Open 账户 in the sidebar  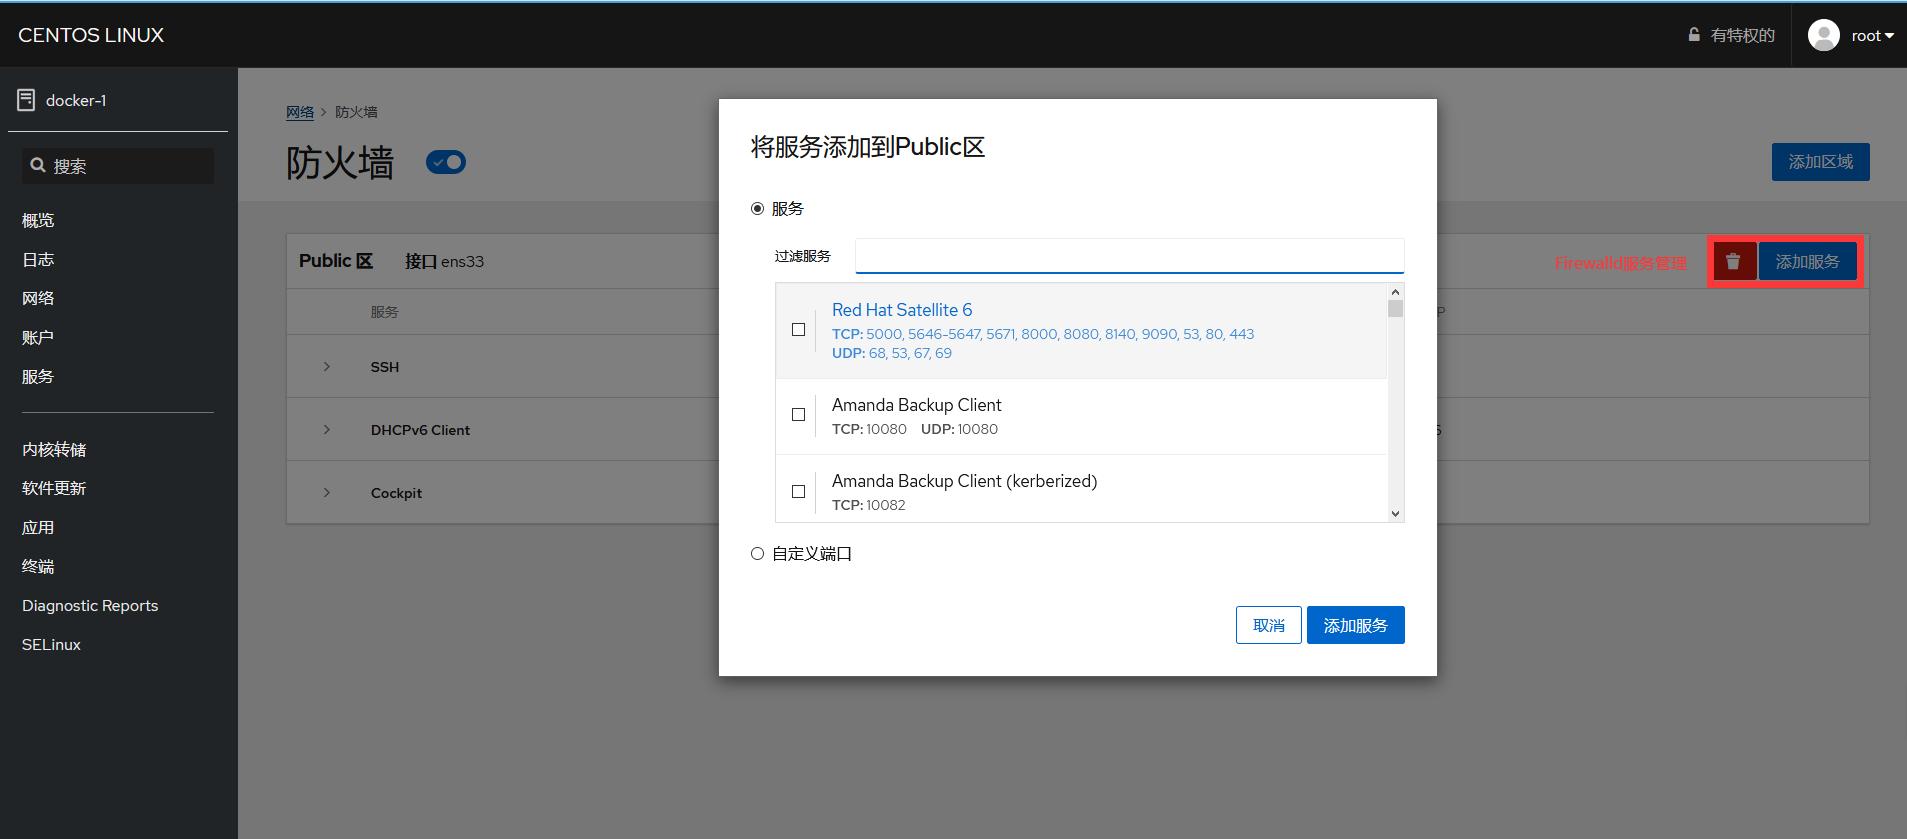[38, 338]
